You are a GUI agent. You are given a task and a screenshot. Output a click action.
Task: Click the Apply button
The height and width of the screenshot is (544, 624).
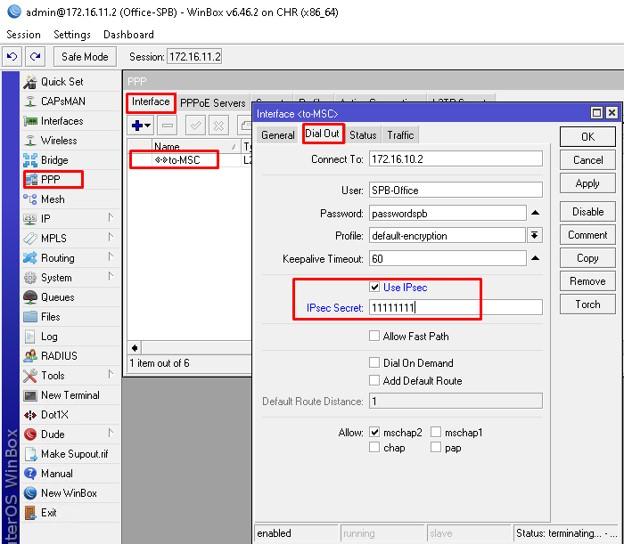(x=587, y=183)
